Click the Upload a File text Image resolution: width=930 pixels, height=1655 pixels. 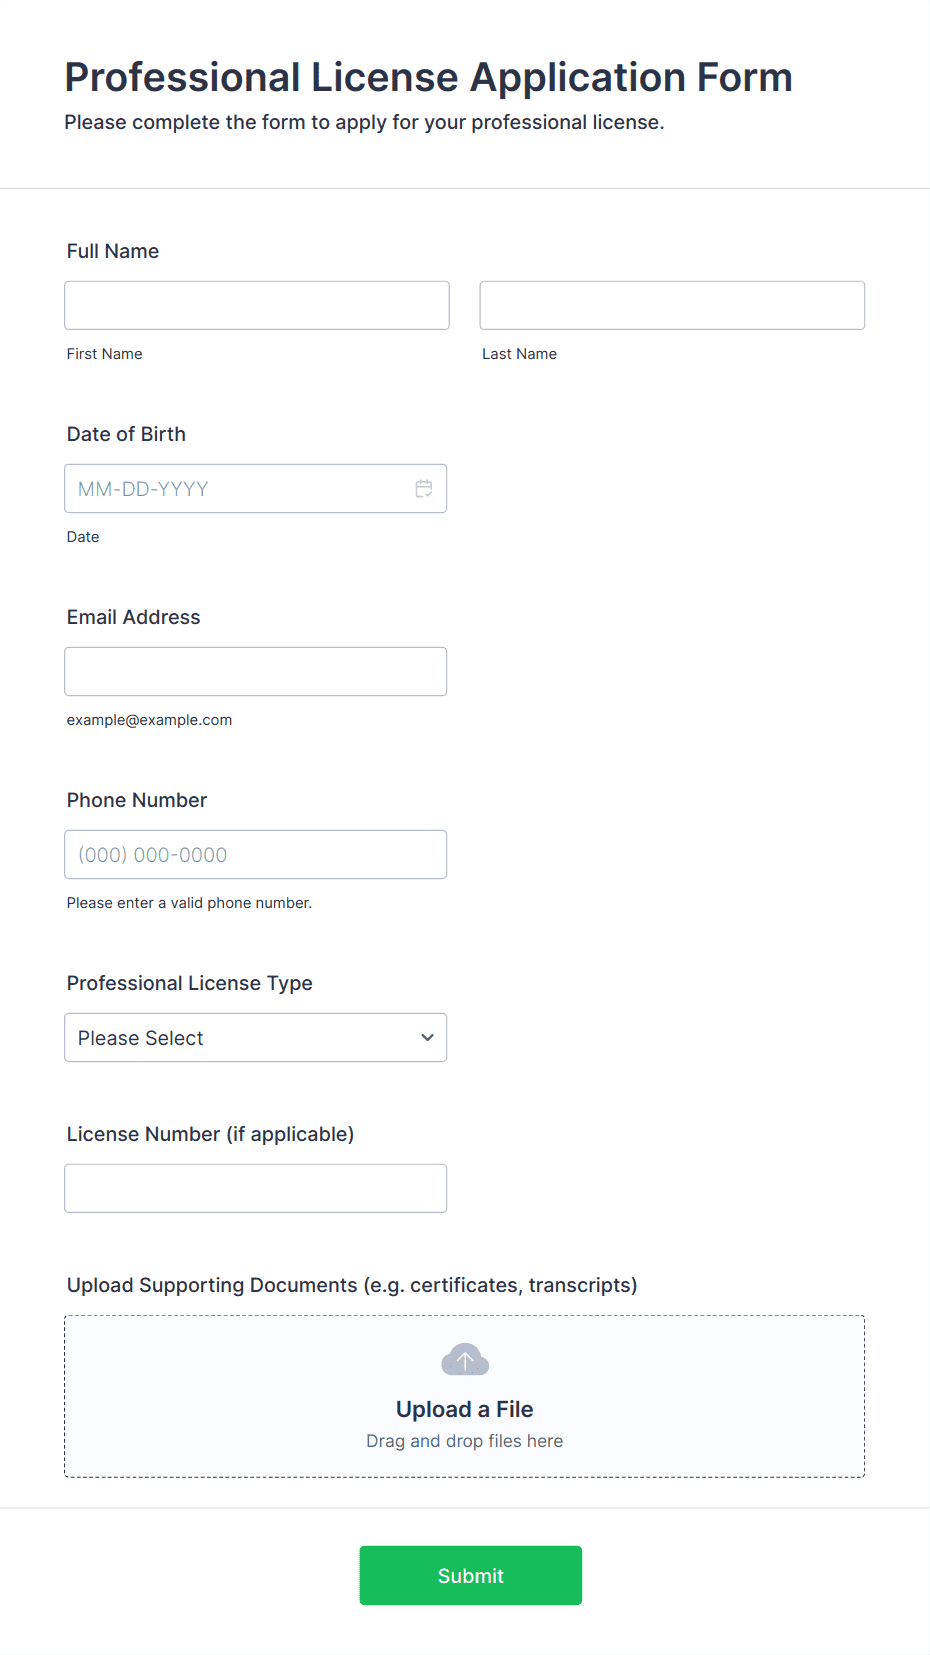pyautogui.click(x=465, y=1409)
